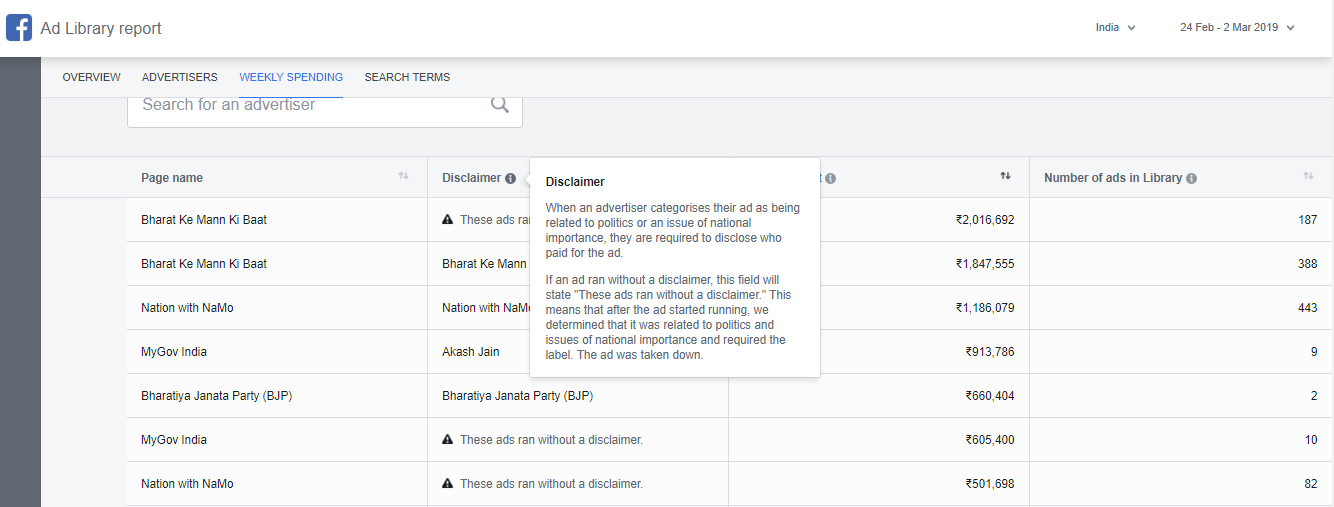Click the amount spent info icon
Image resolution: width=1334 pixels, height=507 pixels.
tap(831, 178)
